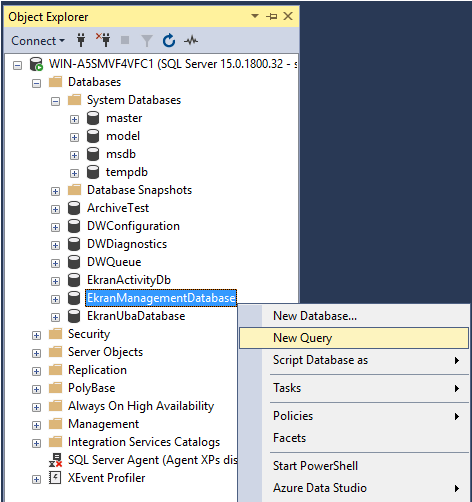Expand the EkranActivityDb database node

[x=55, y=281]
